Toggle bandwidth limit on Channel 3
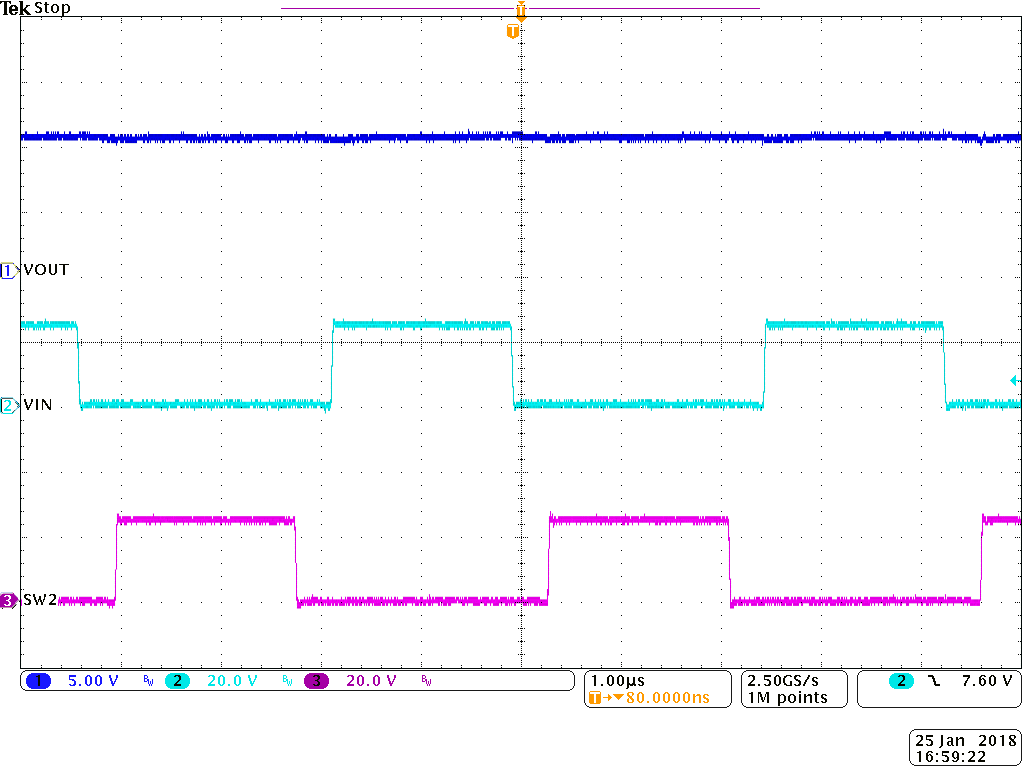This screenshot has width=1024, height=768. pos(426,681)
